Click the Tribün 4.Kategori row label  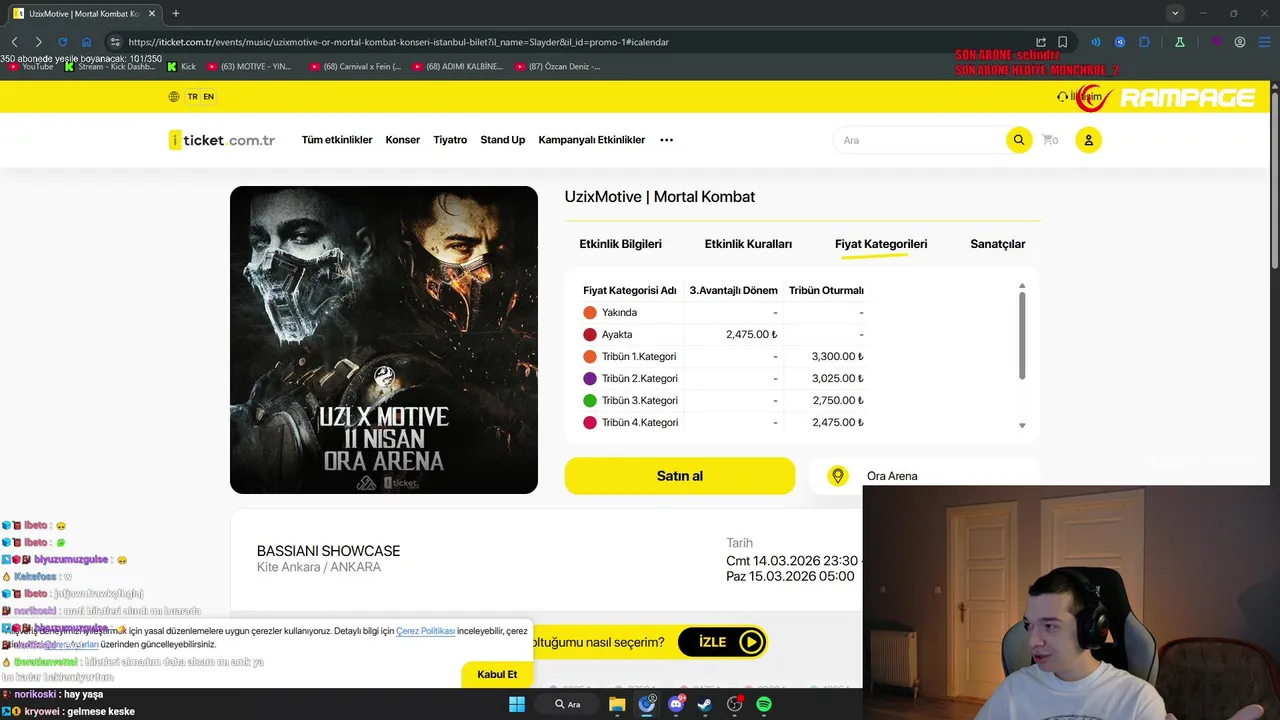(x=640, y=423)
